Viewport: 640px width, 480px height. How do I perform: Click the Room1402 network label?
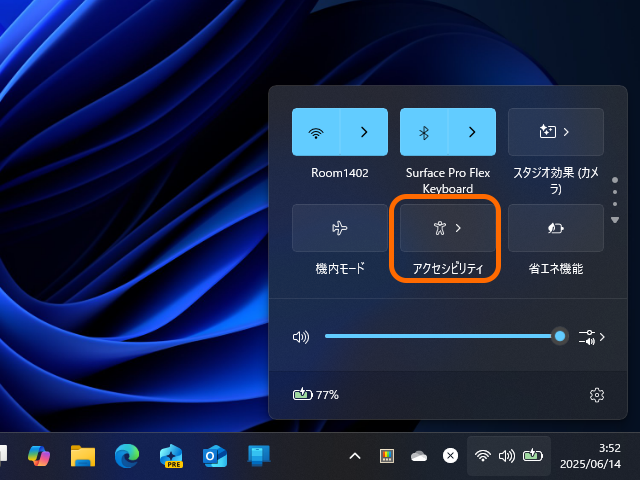340,173
